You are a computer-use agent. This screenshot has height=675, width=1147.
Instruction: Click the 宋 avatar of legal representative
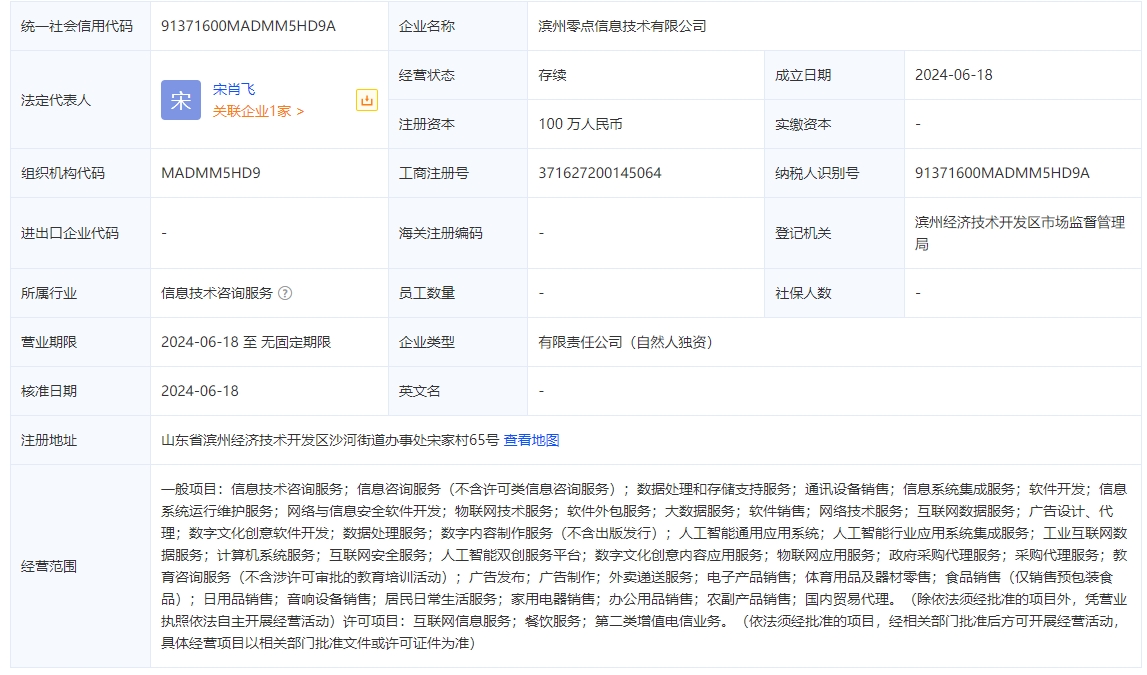(180, 100)
